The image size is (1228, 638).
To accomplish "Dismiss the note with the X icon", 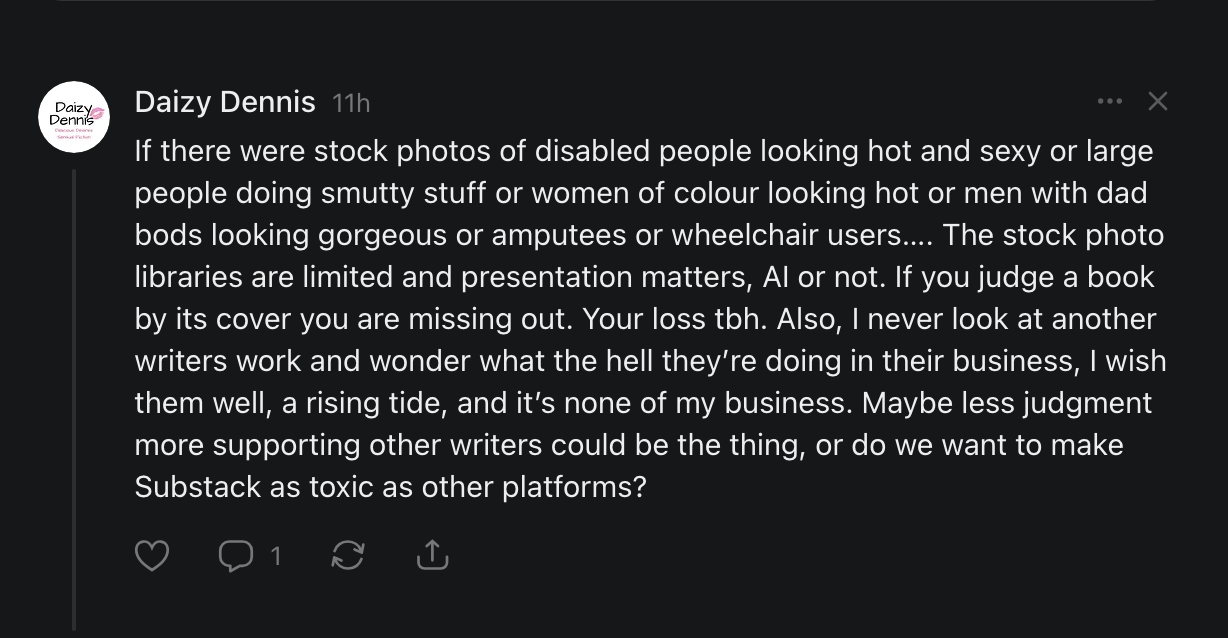I will 1157,101.
